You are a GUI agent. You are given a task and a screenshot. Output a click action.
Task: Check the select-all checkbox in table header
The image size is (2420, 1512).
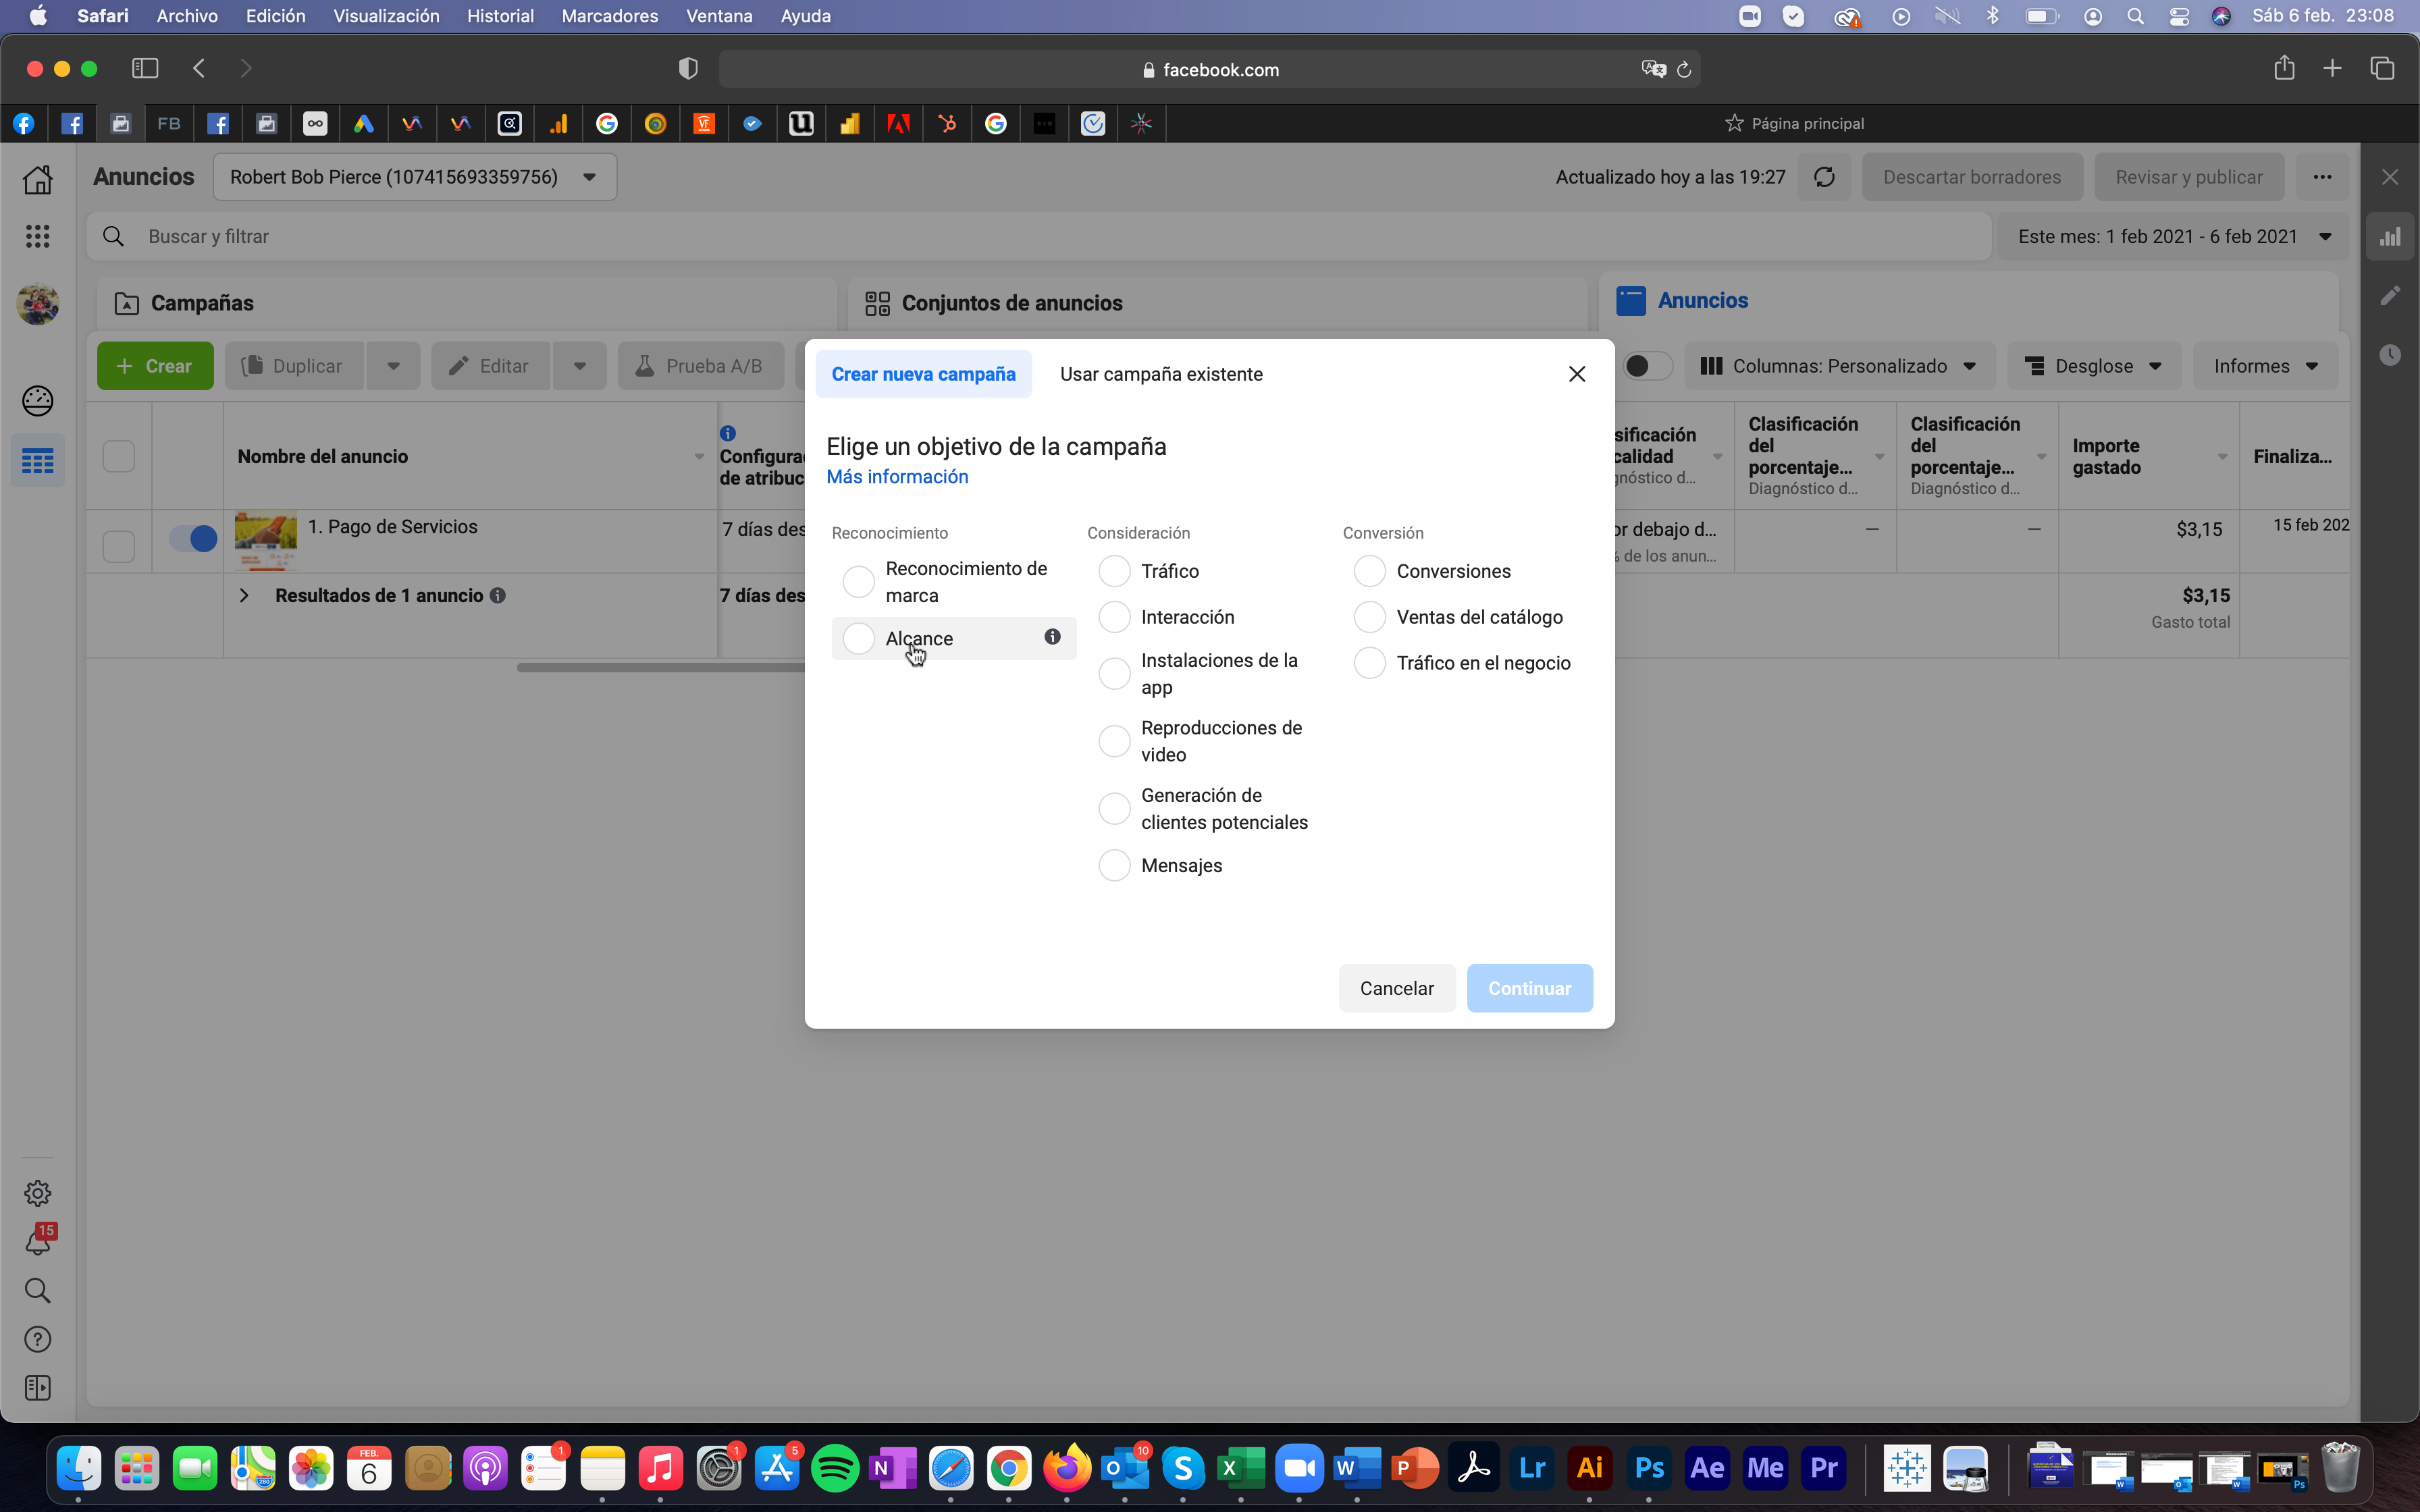(118, 456)
